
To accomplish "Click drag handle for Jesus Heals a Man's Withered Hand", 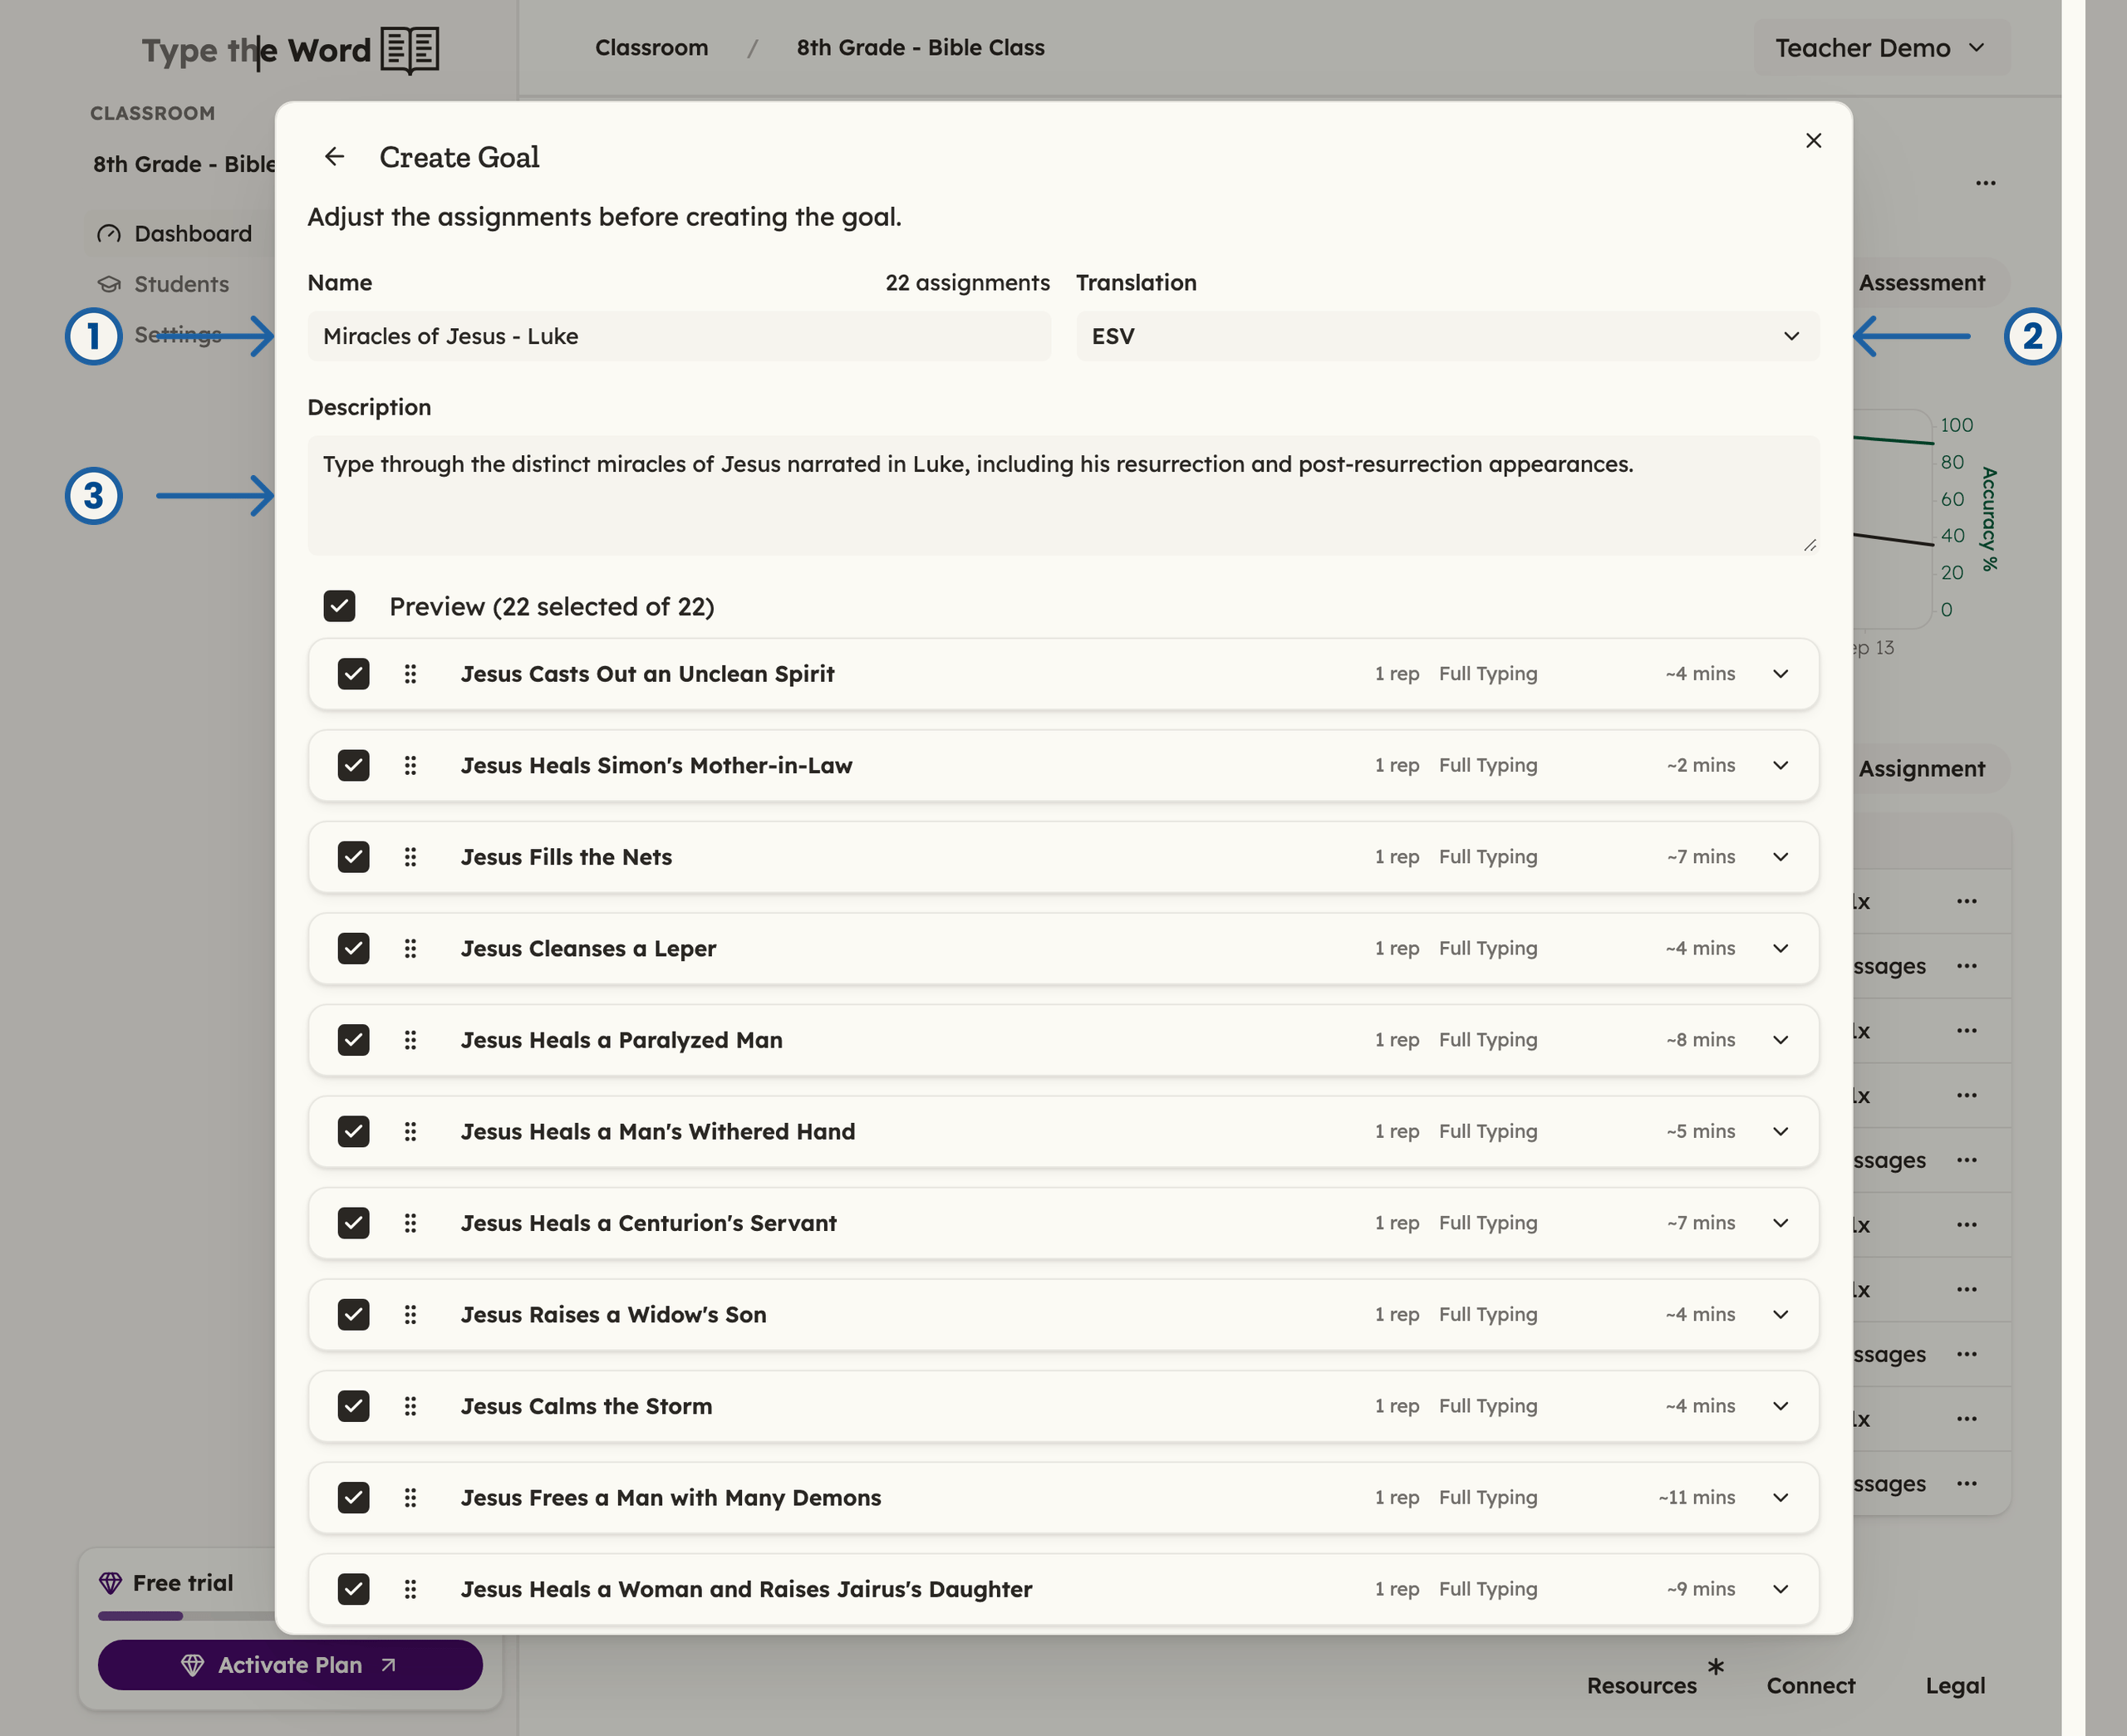I will 410,1132.
